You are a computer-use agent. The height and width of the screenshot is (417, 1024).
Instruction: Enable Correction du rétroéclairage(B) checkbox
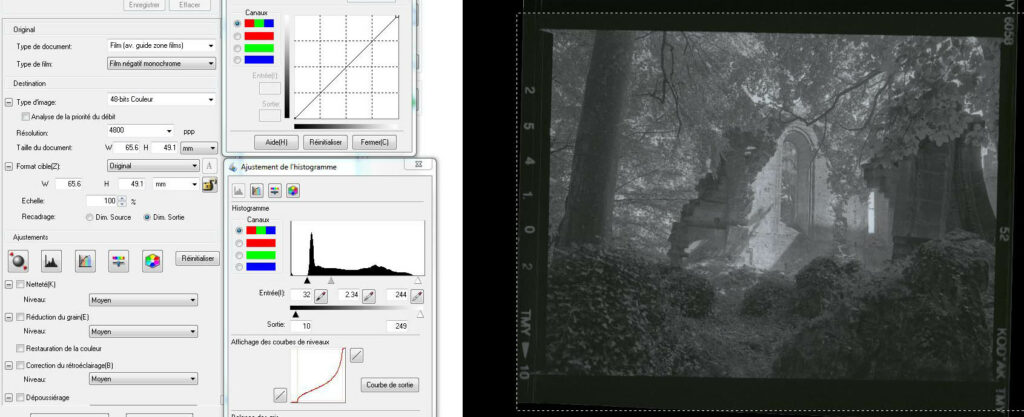20,365
